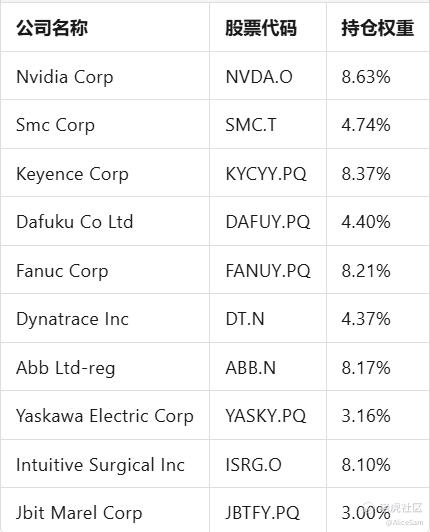
Task: Click the SMC.T stock code
Action: click(x=251, y=125)
